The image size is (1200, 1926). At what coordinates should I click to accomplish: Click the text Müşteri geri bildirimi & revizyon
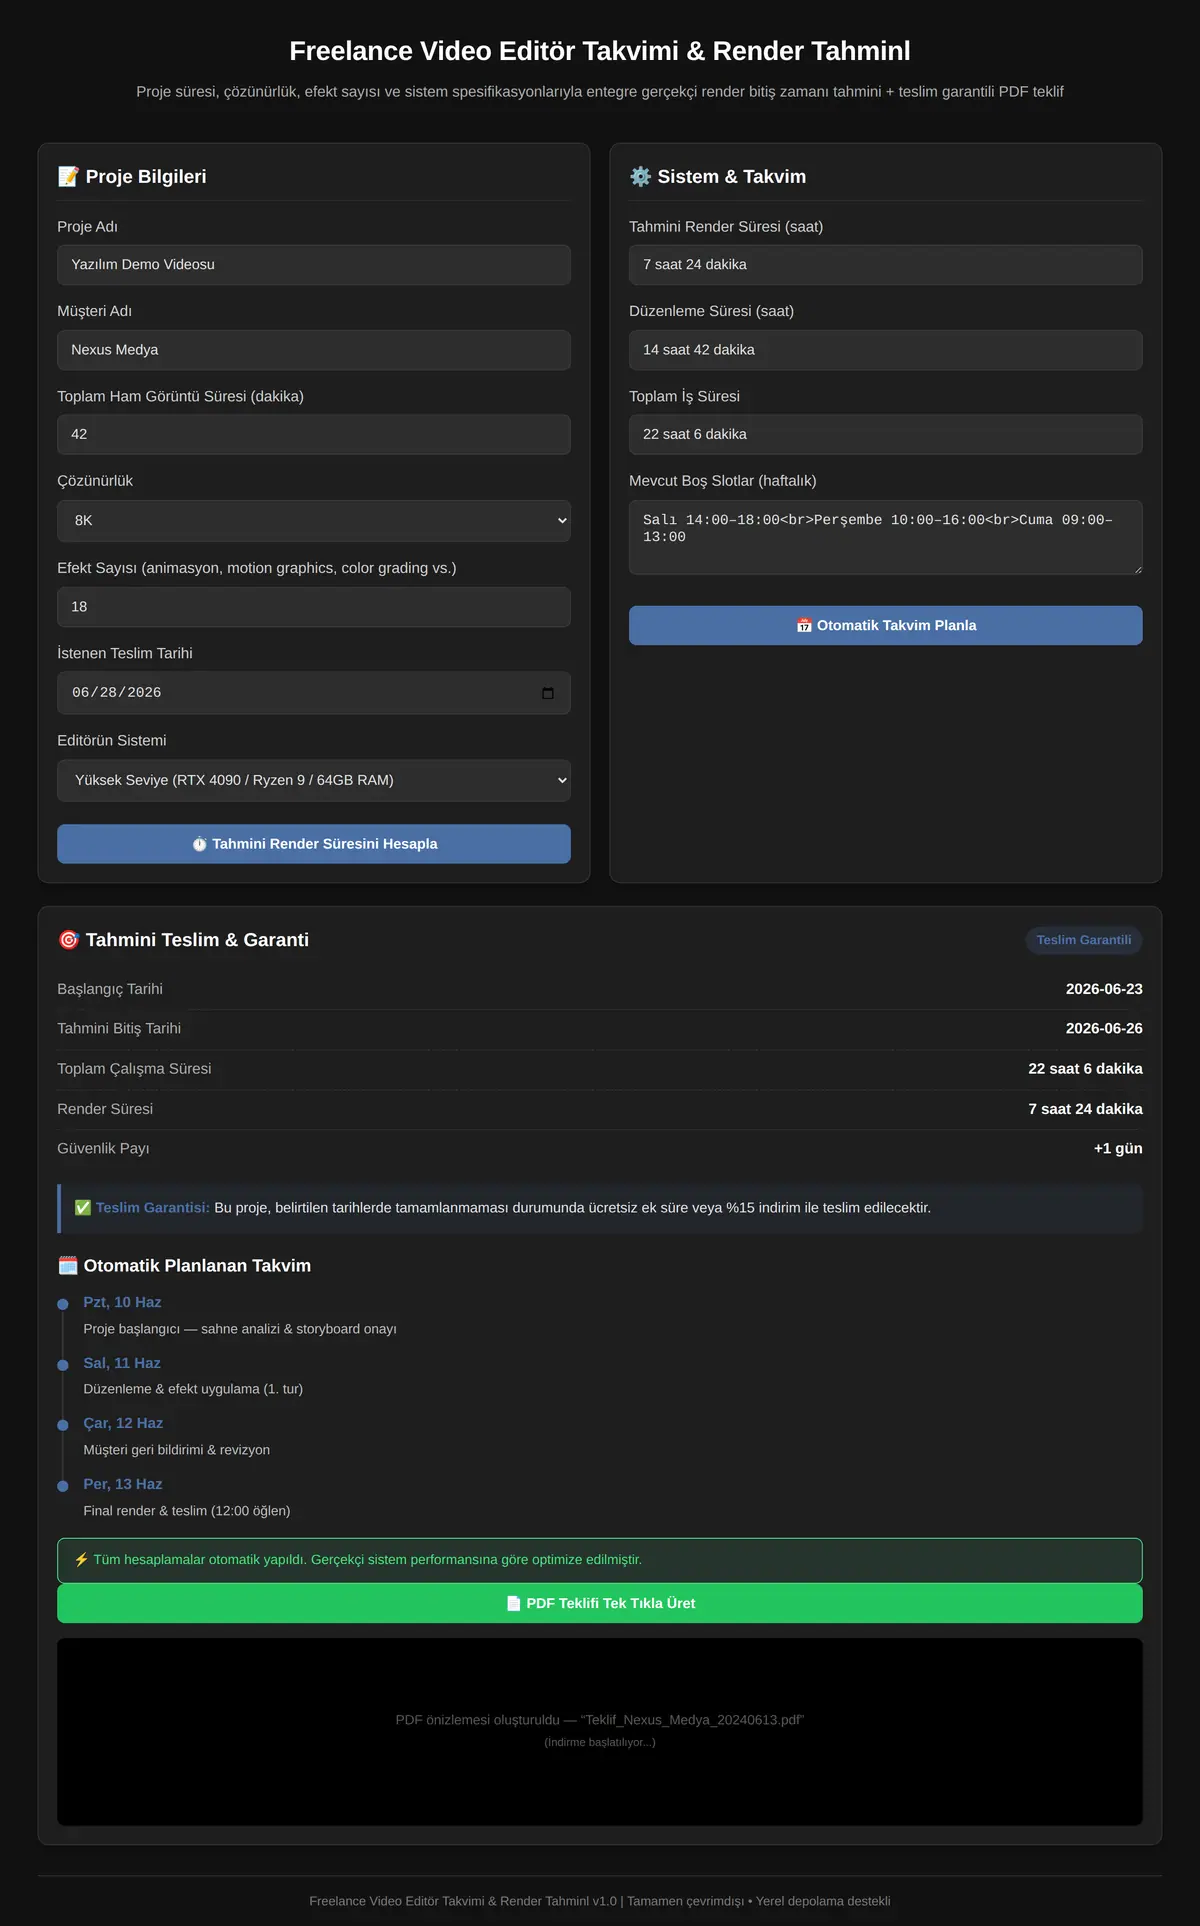pos(177,1450)
